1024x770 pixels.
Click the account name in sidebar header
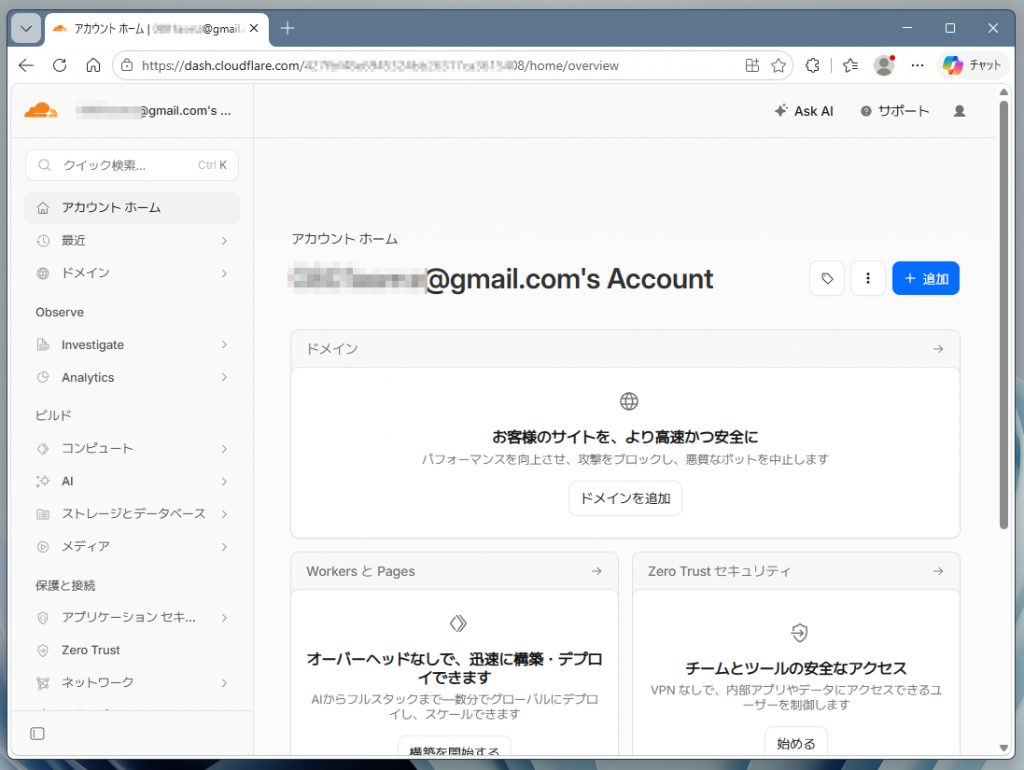point(153,111)
